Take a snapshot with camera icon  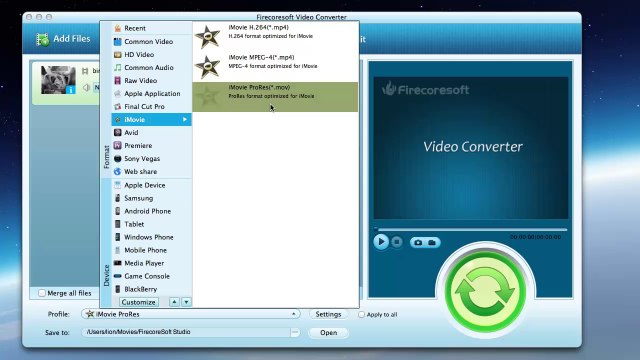coord(418,242)
